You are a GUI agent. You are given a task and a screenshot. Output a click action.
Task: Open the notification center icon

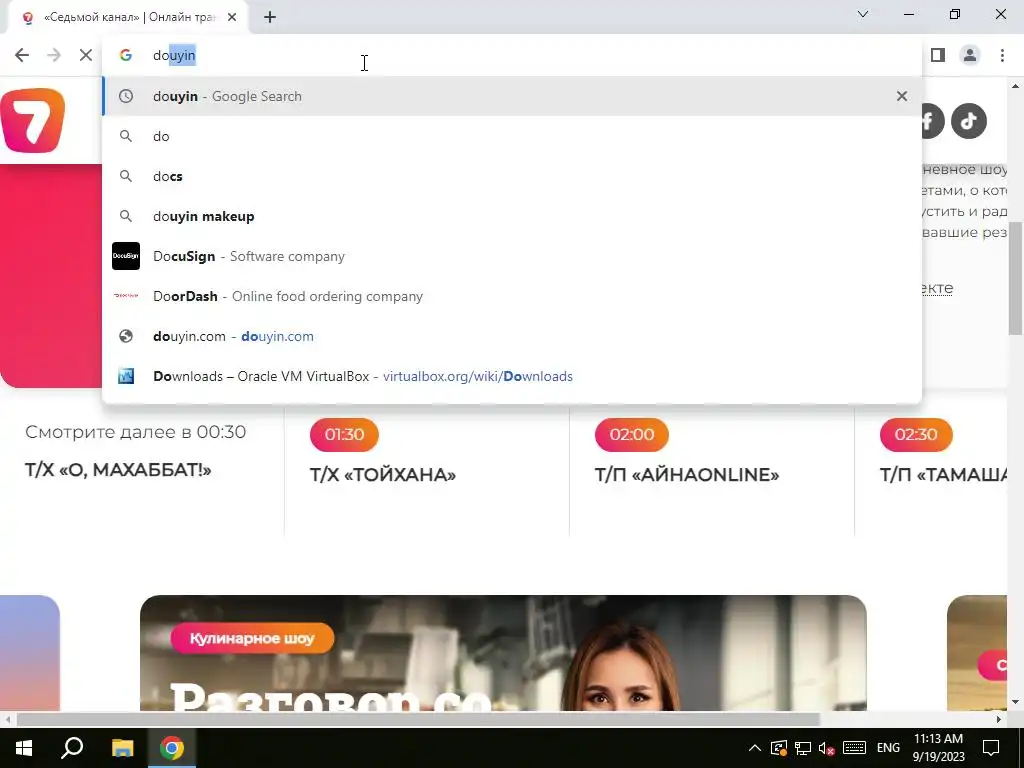tap(991, 748)
